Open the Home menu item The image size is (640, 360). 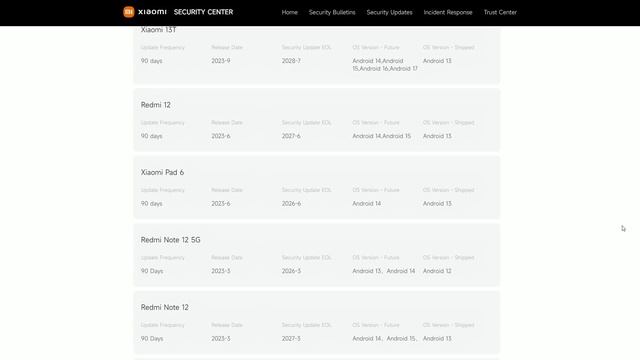point(289,12)
